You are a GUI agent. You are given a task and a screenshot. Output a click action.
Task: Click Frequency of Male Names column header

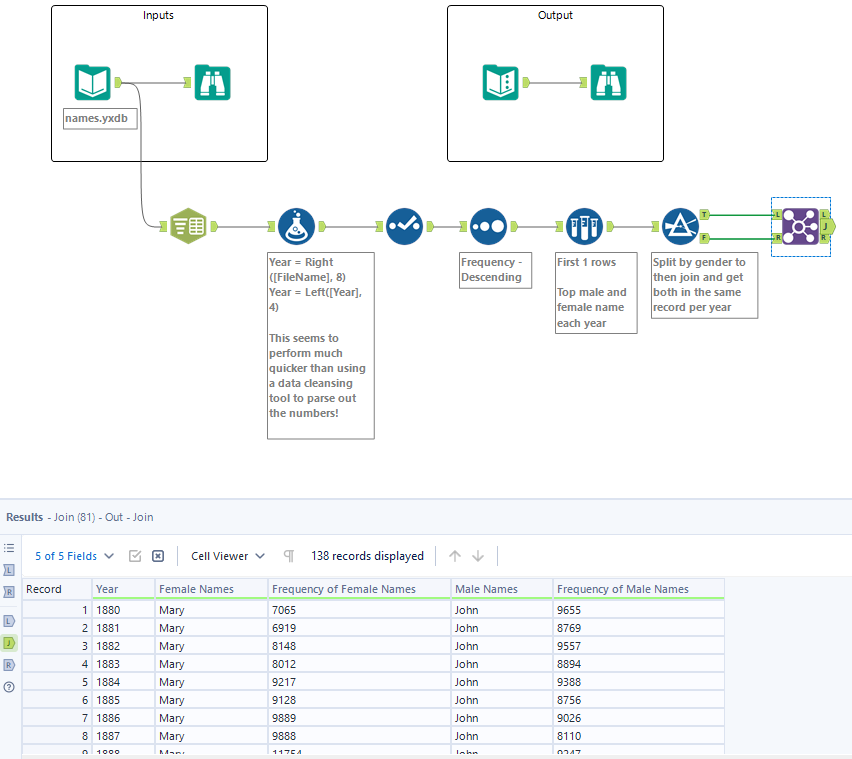click(638, 589)
